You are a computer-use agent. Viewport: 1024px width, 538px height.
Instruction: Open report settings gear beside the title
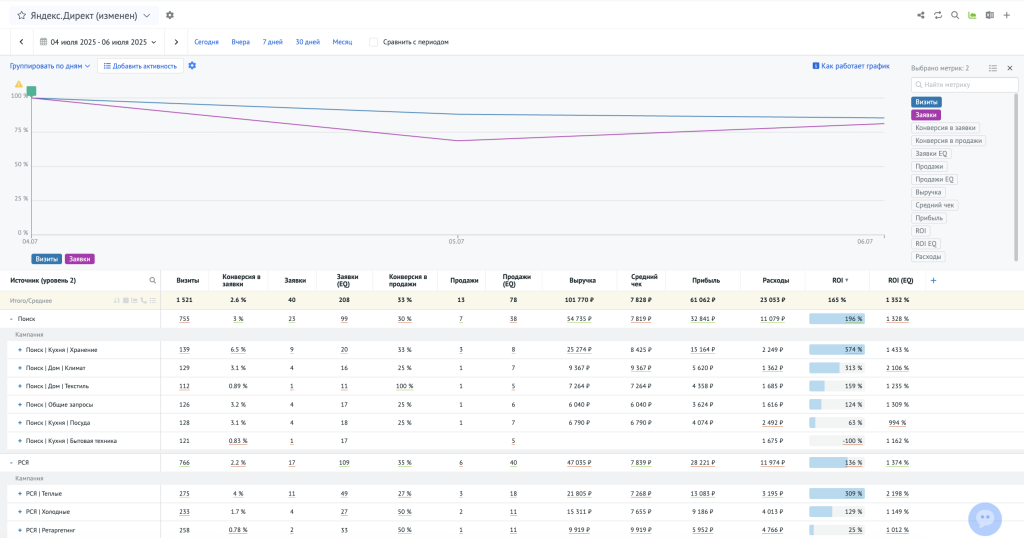[x=170, y=15]
